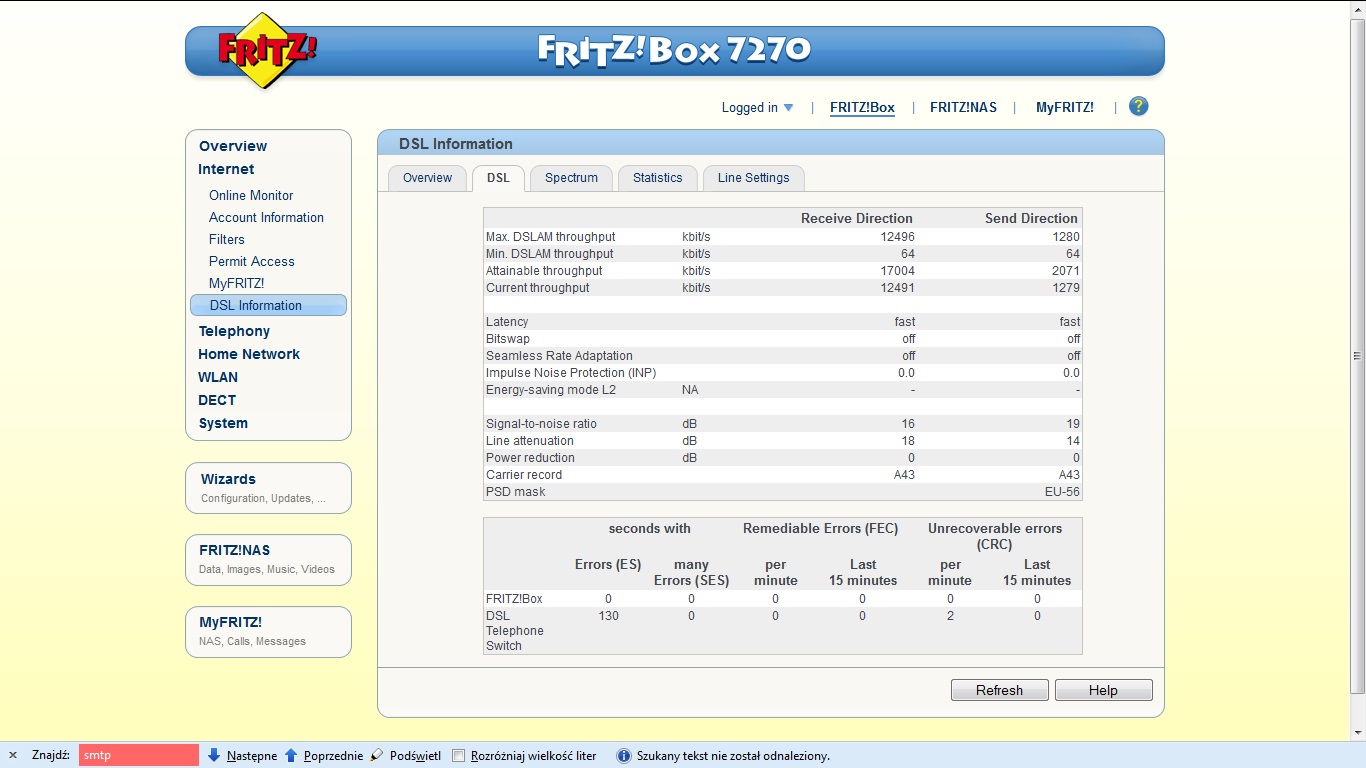Expand Telephony menu
This screenshot has height=768, width=1366.
[234, 331]
